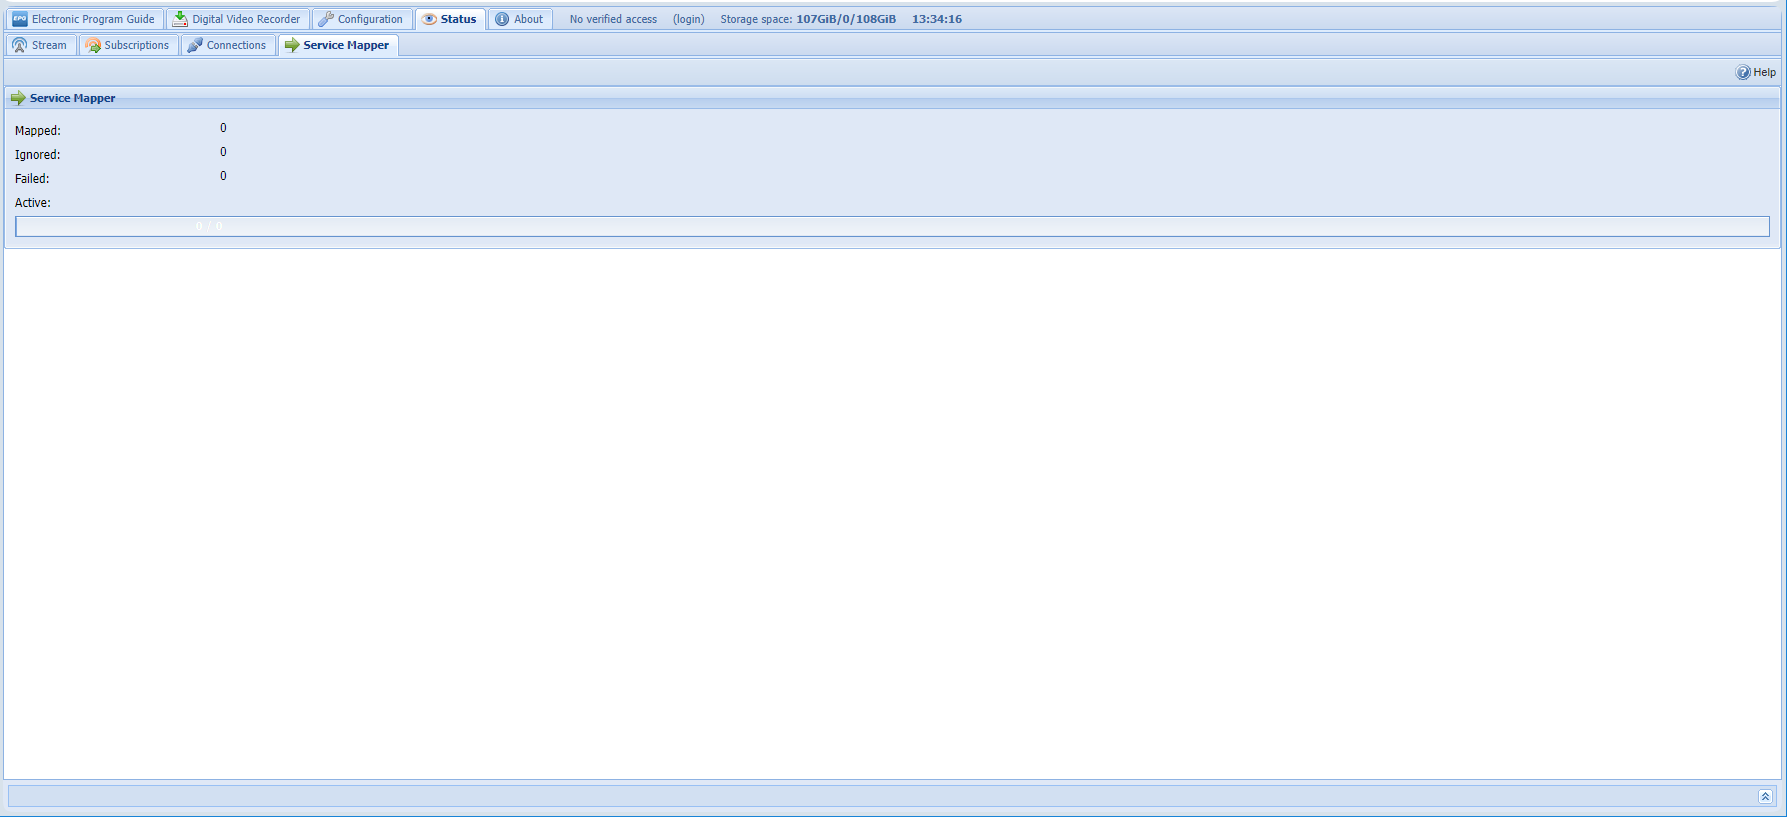Switch to the Status tab

pyautogui.click(x=451, y=19)
